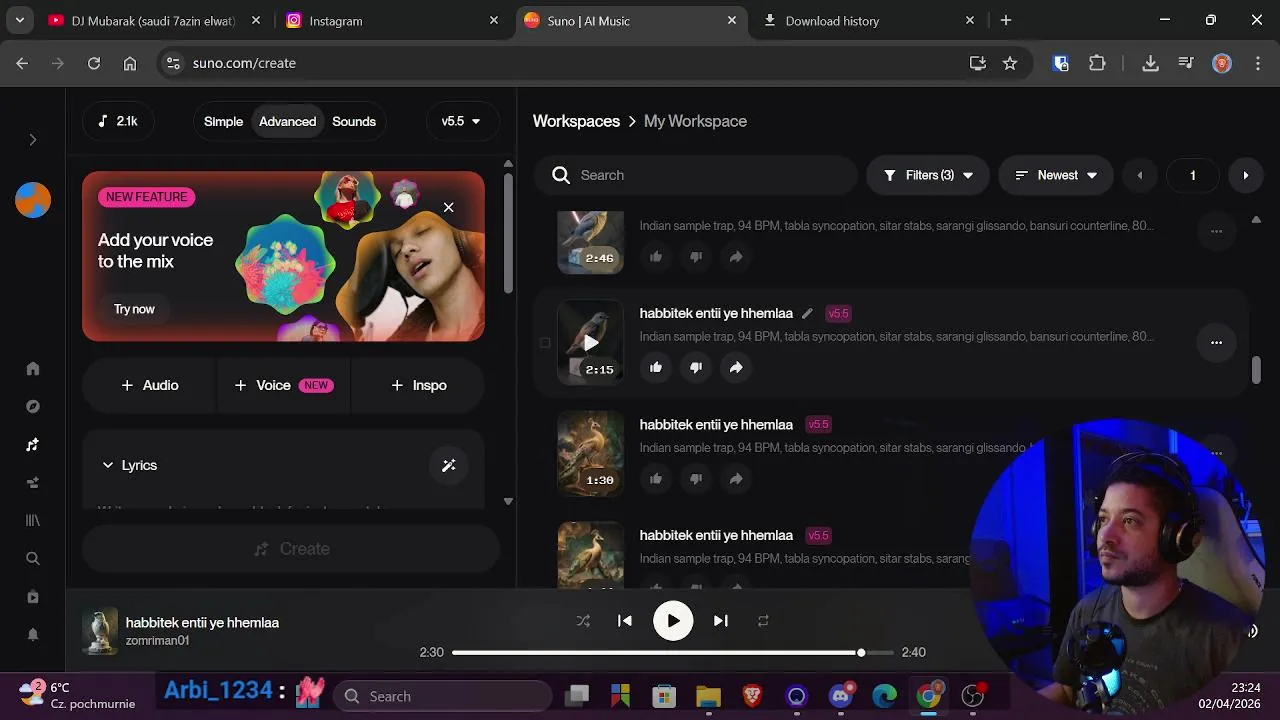Bookmark this page with star icon
The image size is (1280, 720).
click(1010, 63)
